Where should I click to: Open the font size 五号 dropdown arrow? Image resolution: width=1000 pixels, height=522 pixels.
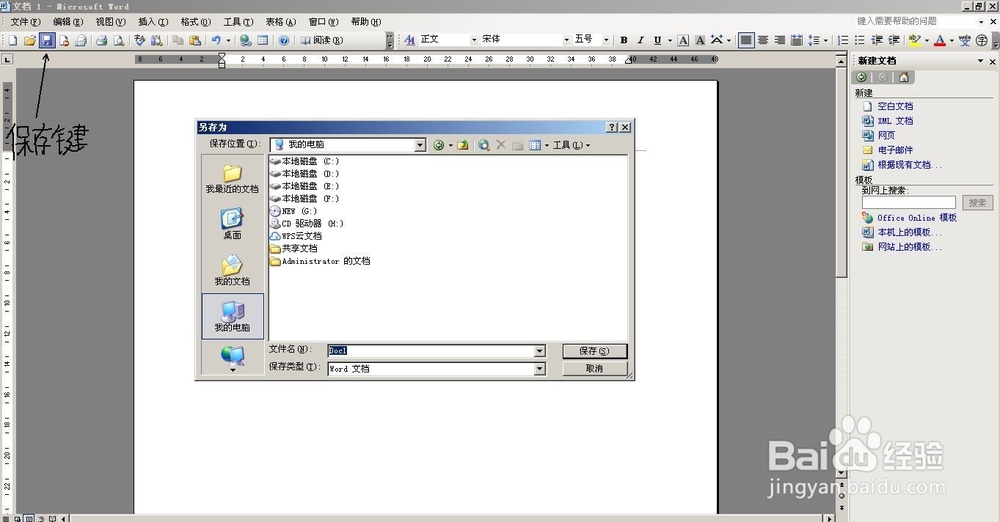607,40
